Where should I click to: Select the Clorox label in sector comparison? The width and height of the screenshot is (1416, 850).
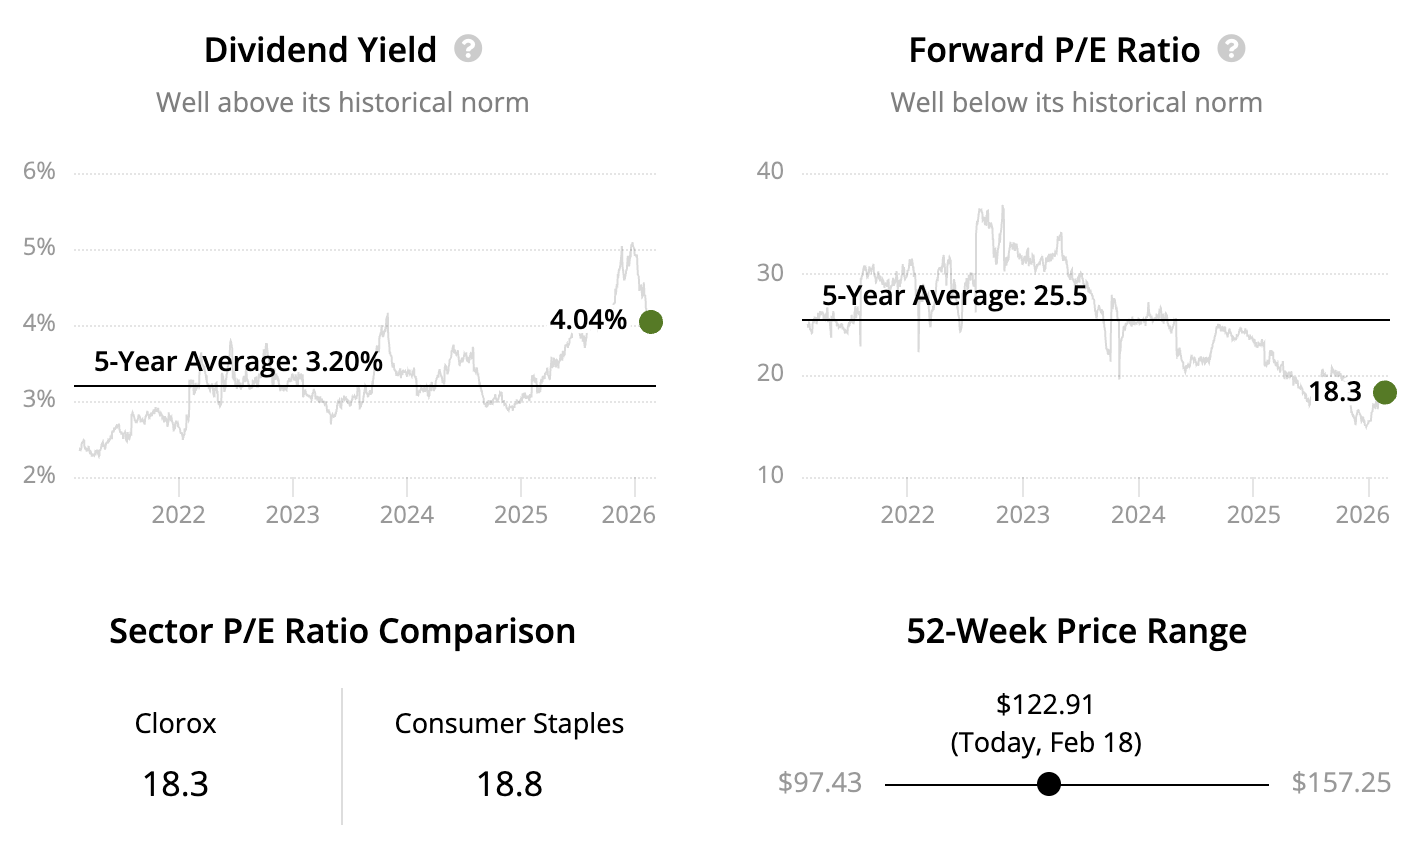pos(175,723)
